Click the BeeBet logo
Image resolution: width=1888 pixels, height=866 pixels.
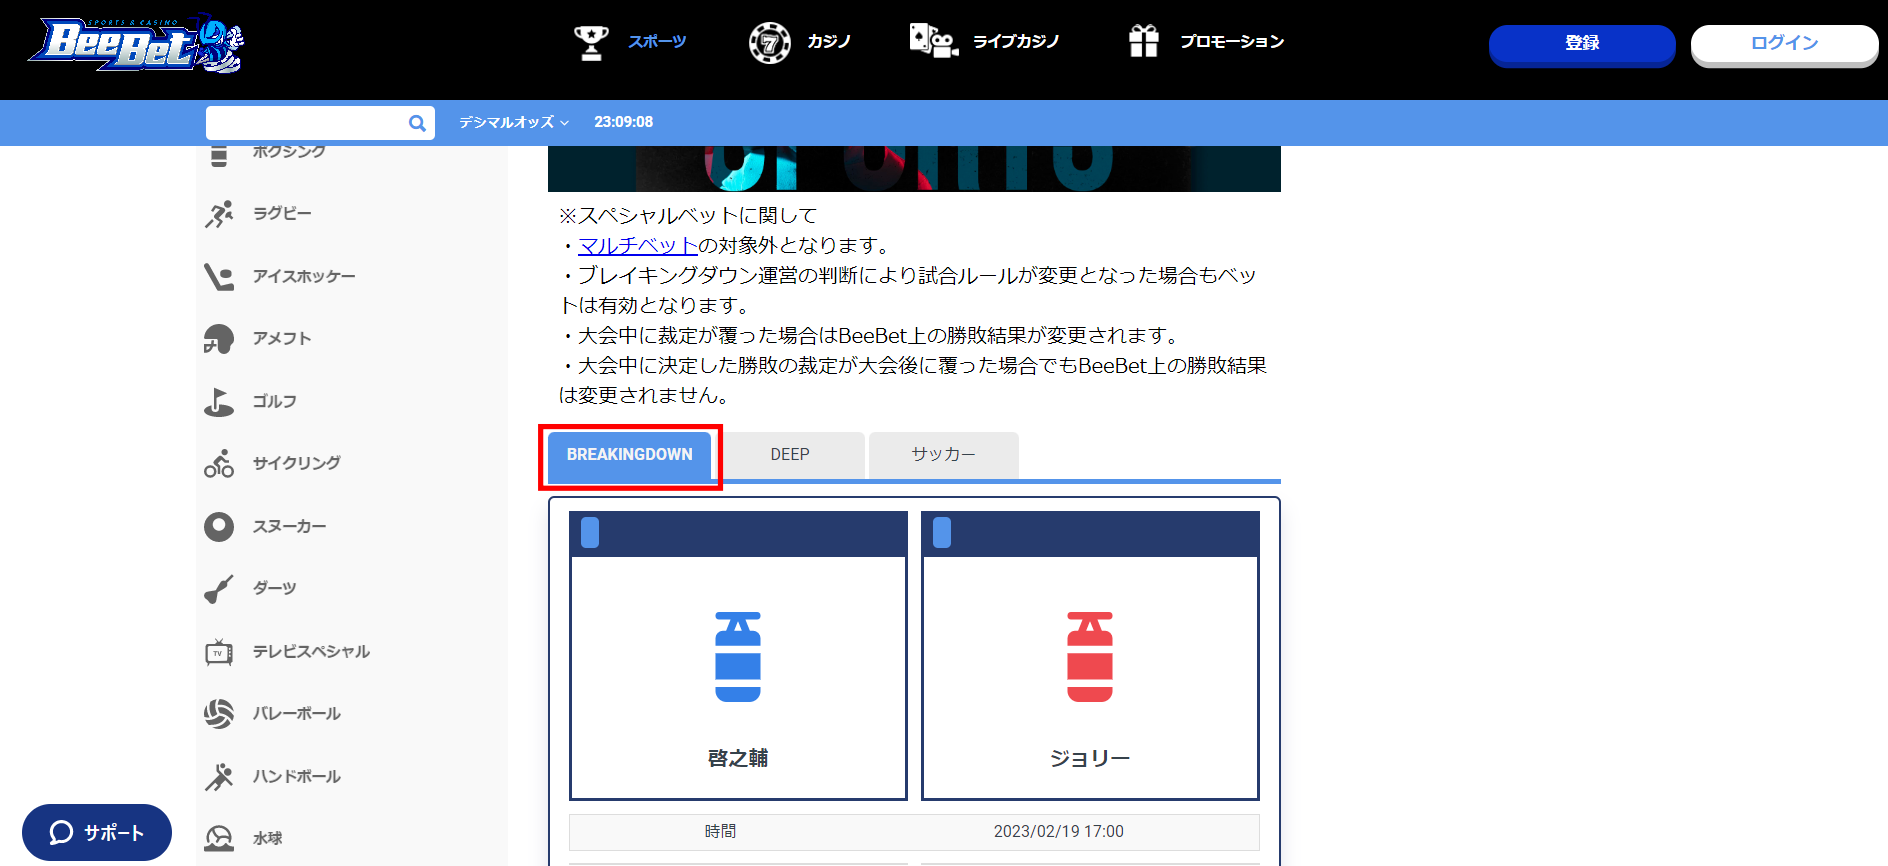pyautogui.click(x=136, y=44)
